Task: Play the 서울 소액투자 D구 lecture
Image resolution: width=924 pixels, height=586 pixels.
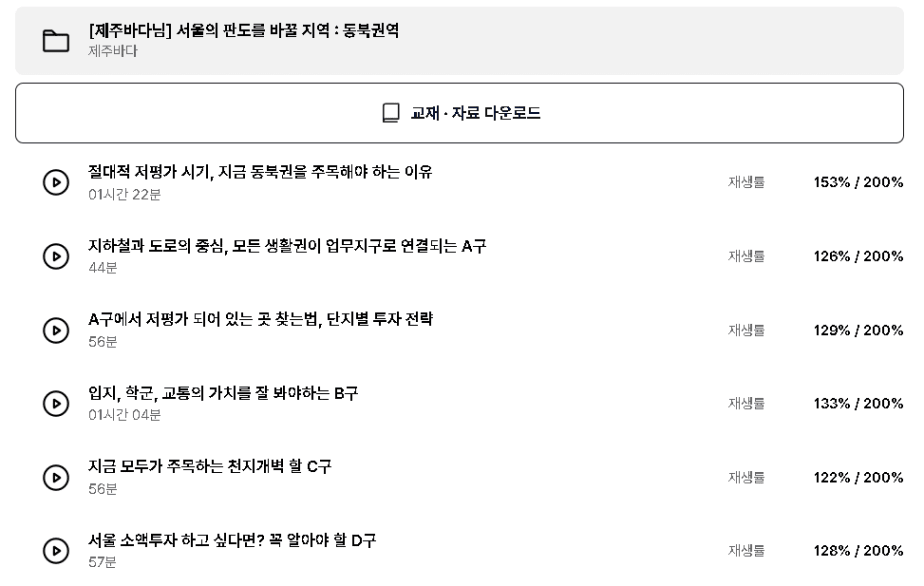Action: [56, 551]
